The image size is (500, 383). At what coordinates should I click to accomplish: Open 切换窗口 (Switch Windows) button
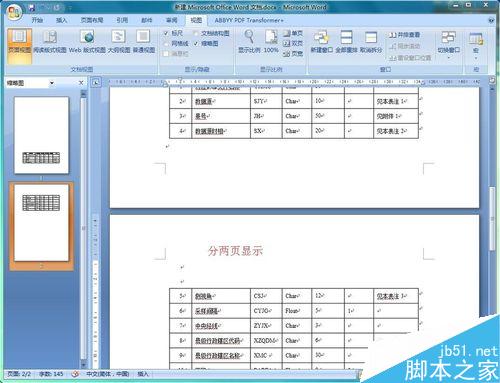pos(449,45)
